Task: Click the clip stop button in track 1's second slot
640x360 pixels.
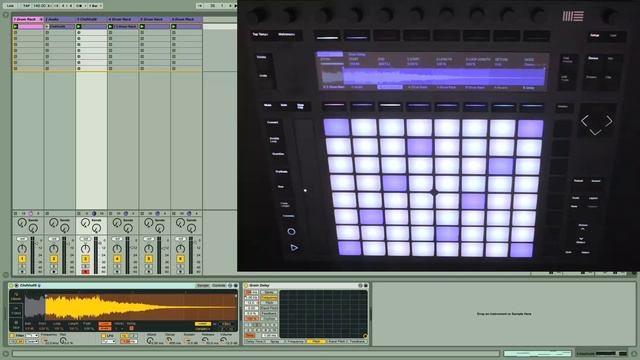Action: tap(16, 33)
